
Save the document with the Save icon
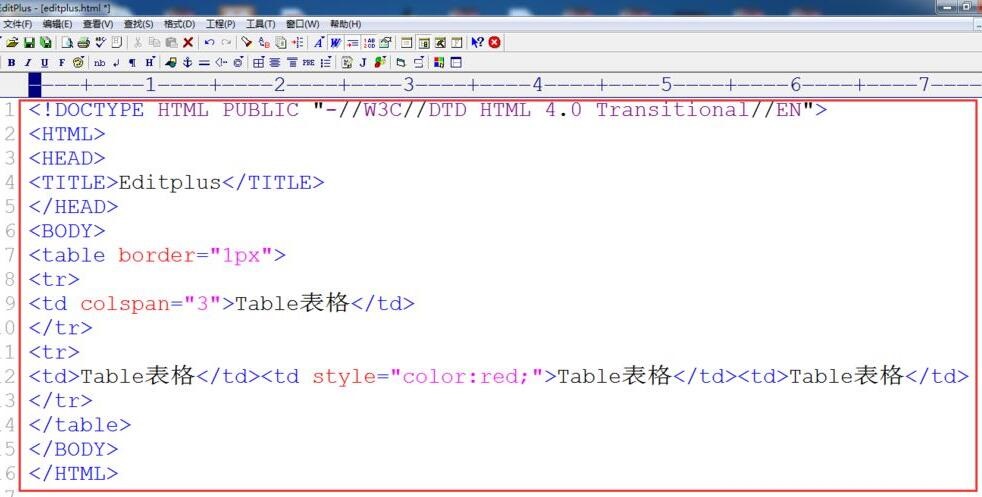(29, 43)
